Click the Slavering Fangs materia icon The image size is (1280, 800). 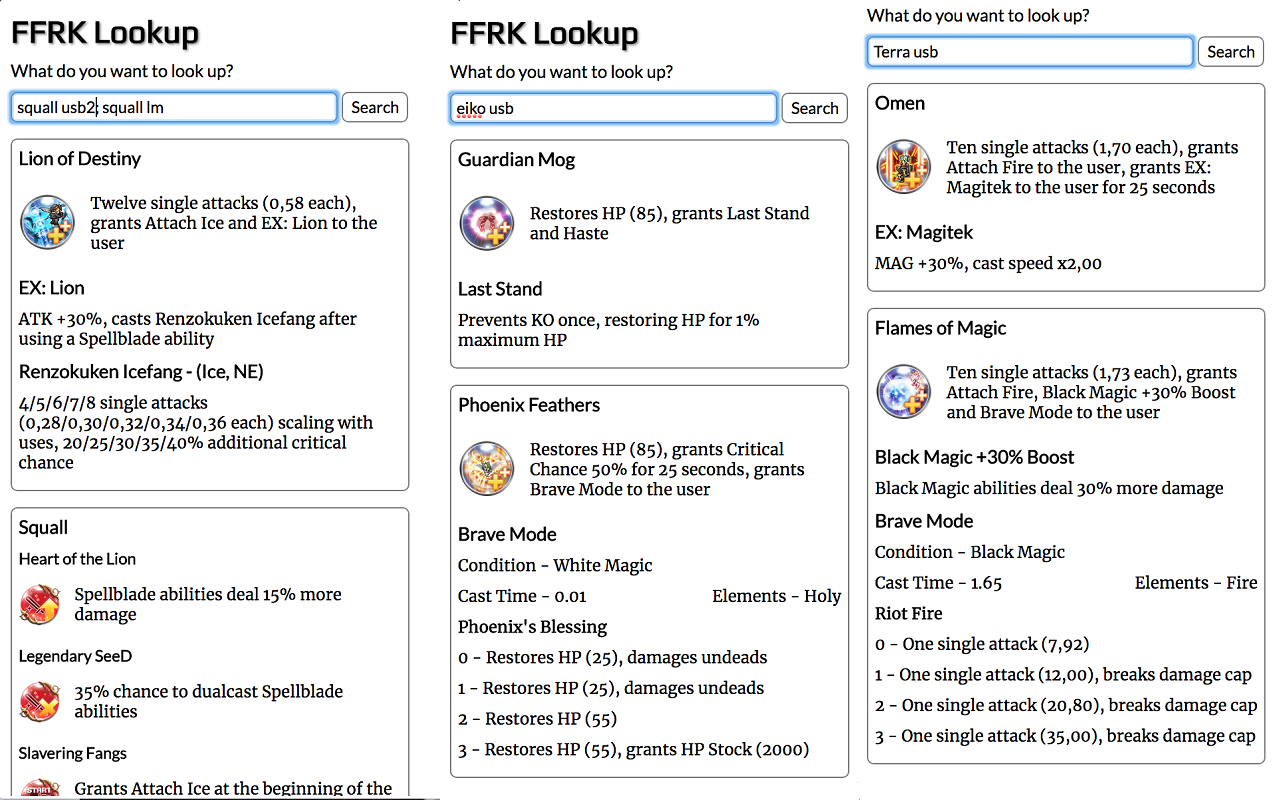[41, 789]
